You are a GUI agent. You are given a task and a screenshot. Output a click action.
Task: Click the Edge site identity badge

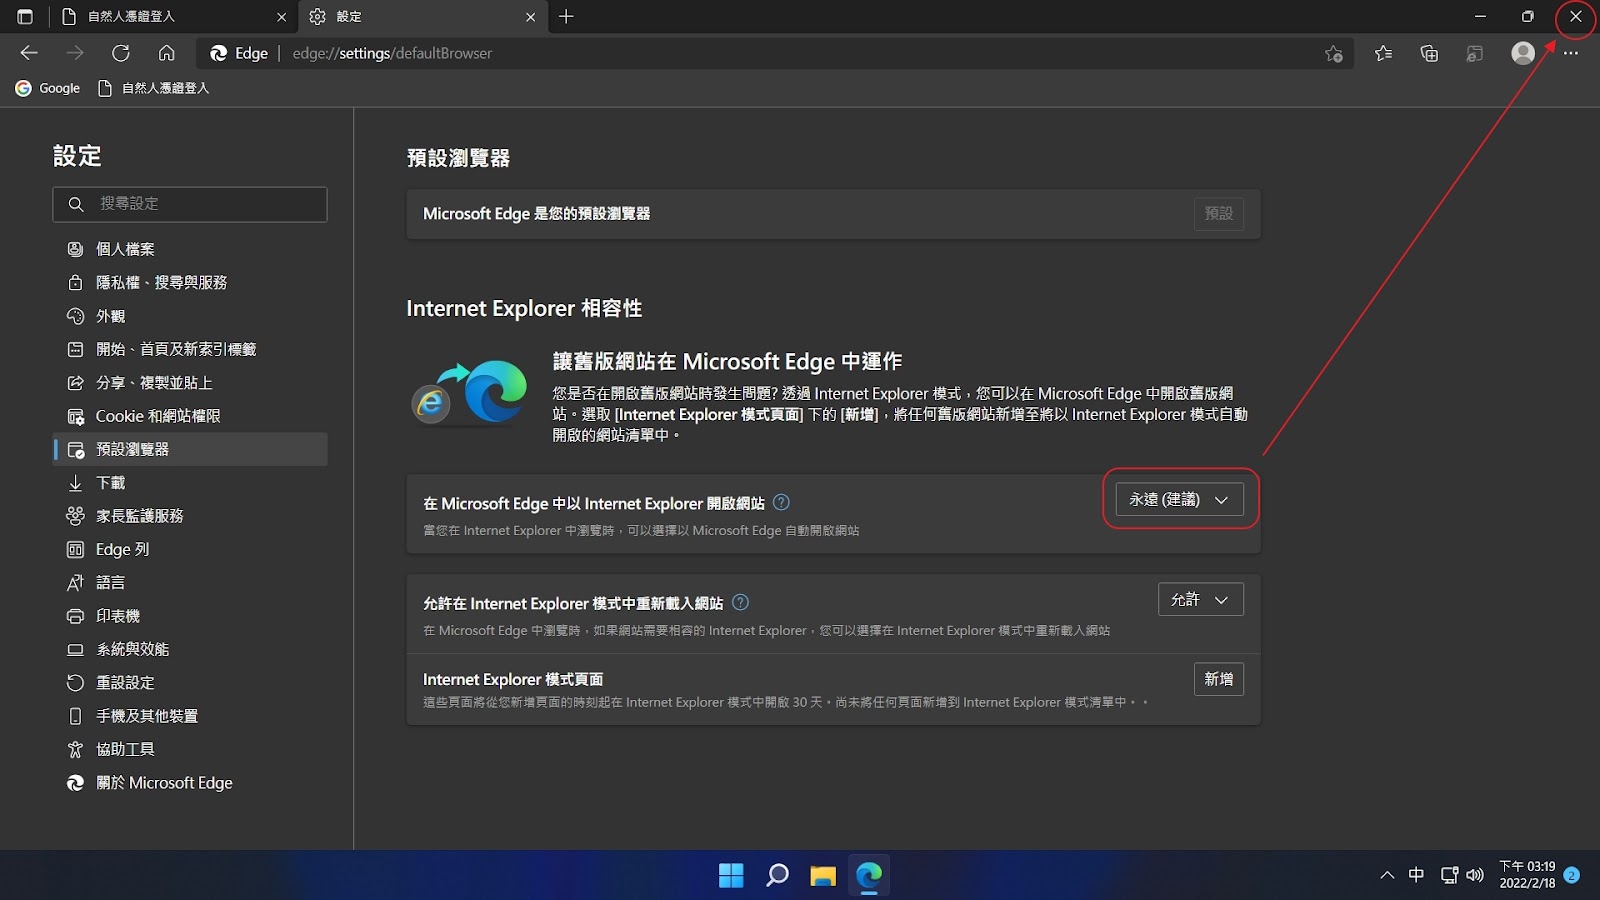[x=240, y=53]
